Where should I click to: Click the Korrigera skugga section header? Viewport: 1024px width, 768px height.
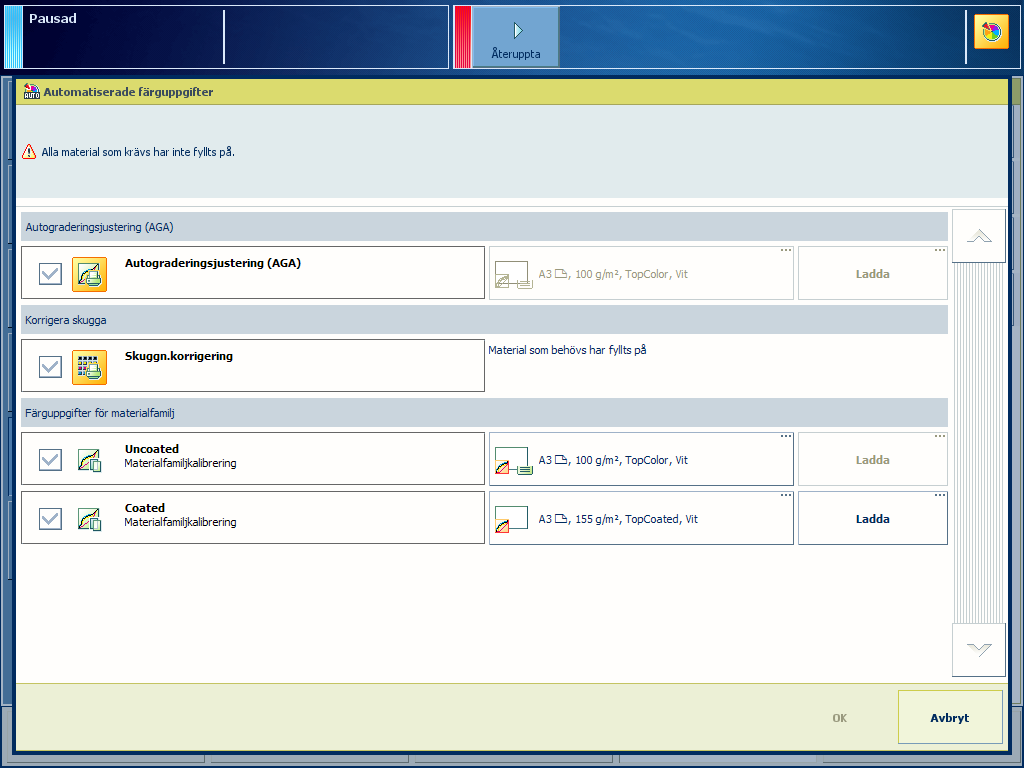(484, 320)
